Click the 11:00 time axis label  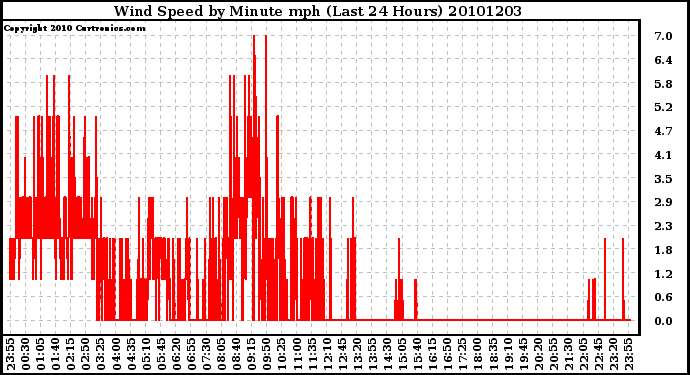point(297,355)
